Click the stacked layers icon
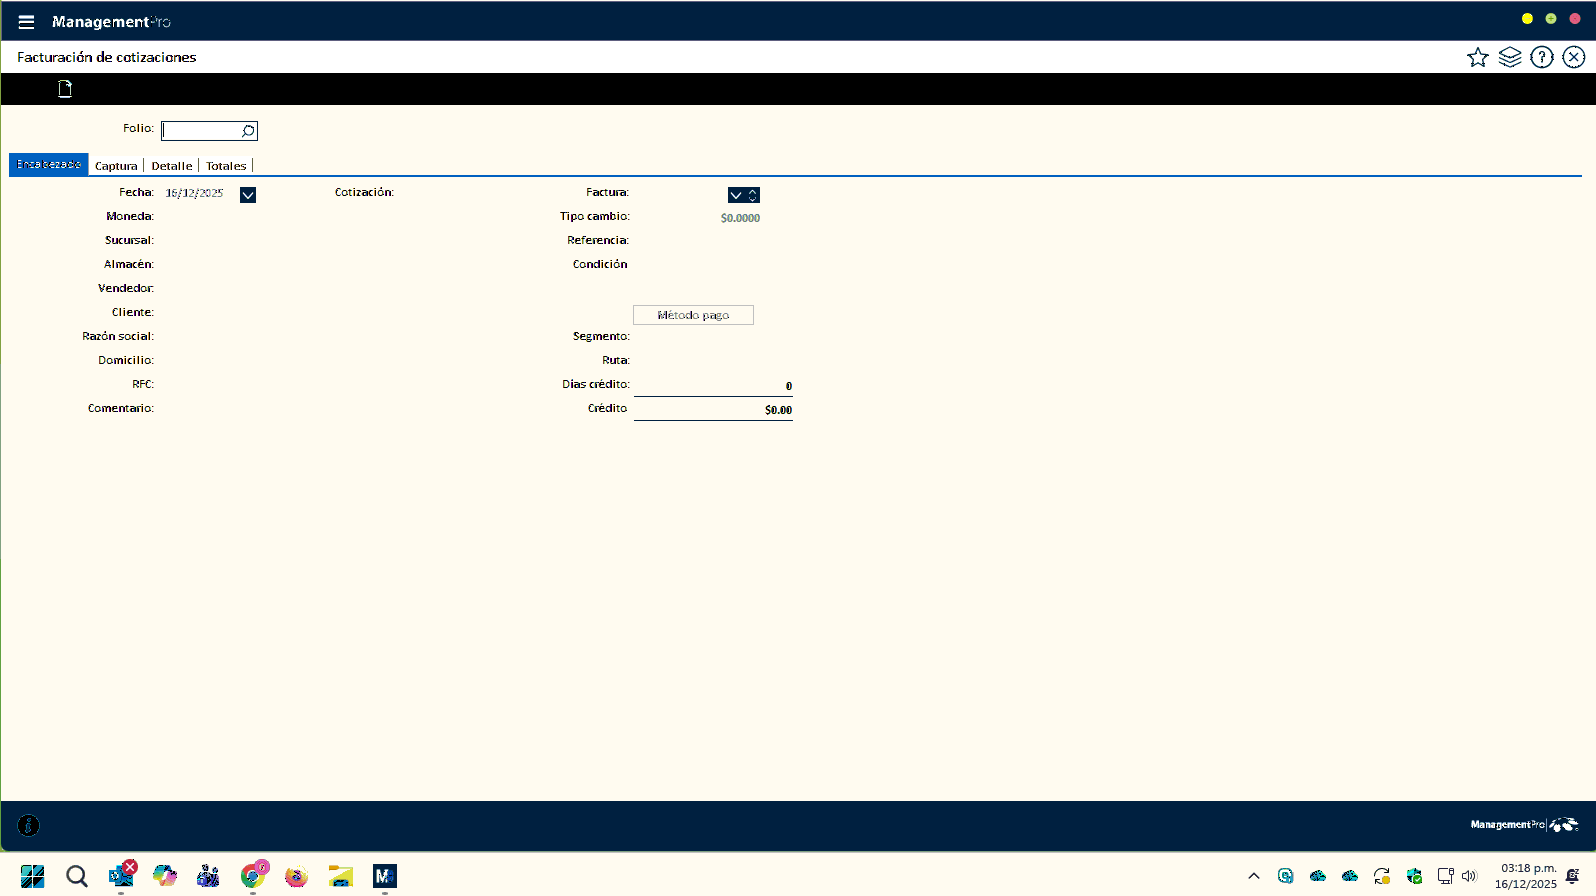1596x896 pixels. pyautogui.click(x=1509, y=57)
